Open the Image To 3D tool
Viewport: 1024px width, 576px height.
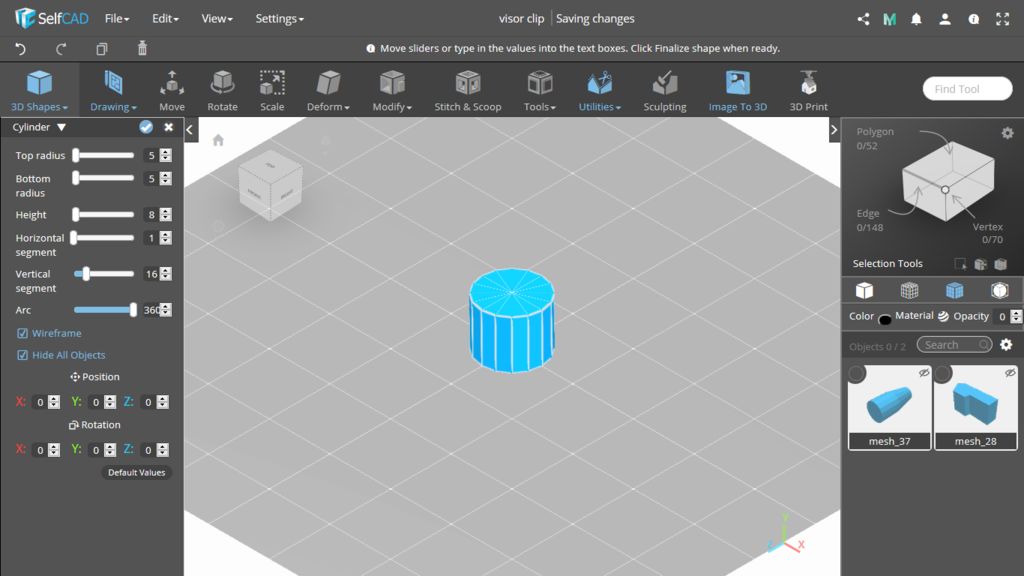point(737,91)
